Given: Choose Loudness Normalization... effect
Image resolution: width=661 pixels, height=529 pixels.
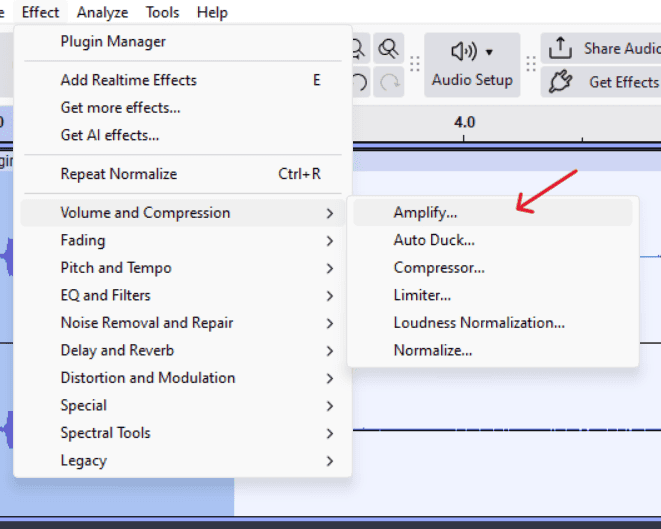Looking at the screenshot, I should coord(492,323).
